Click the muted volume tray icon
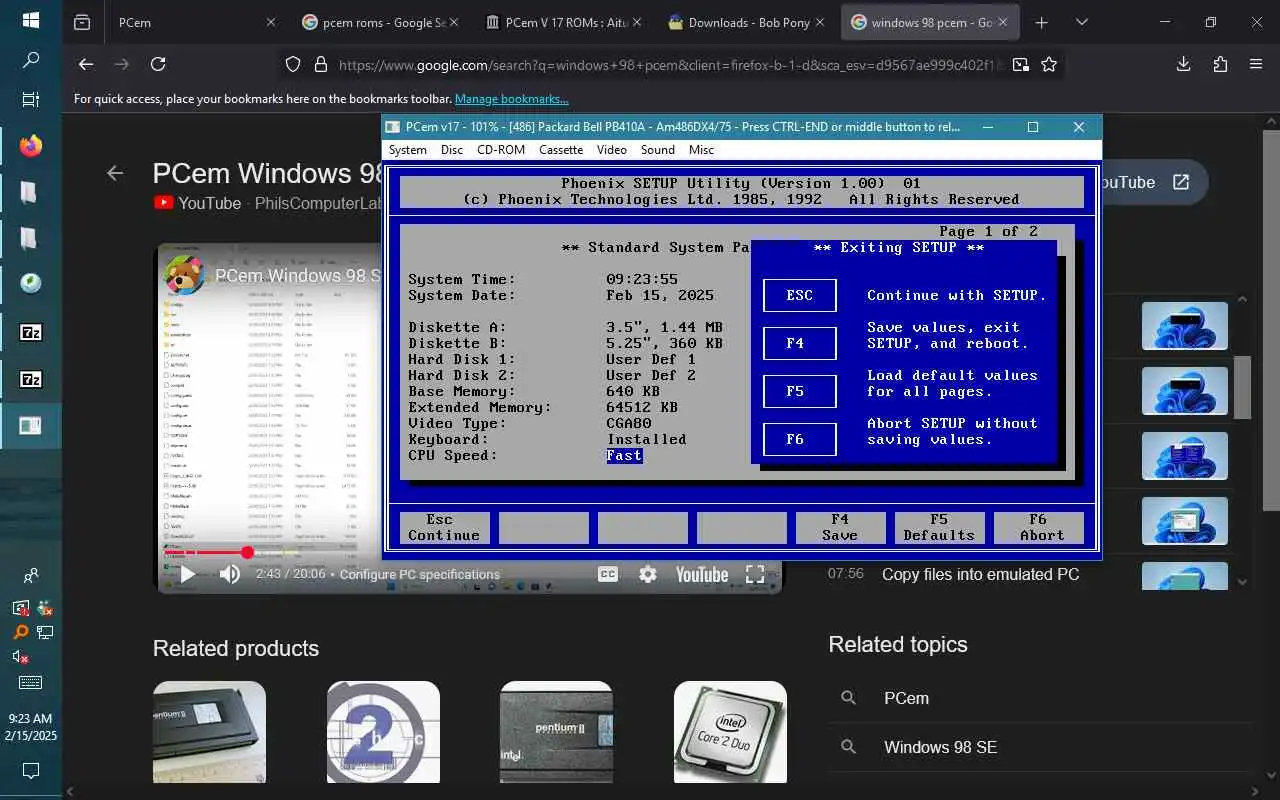 point(19,657)
